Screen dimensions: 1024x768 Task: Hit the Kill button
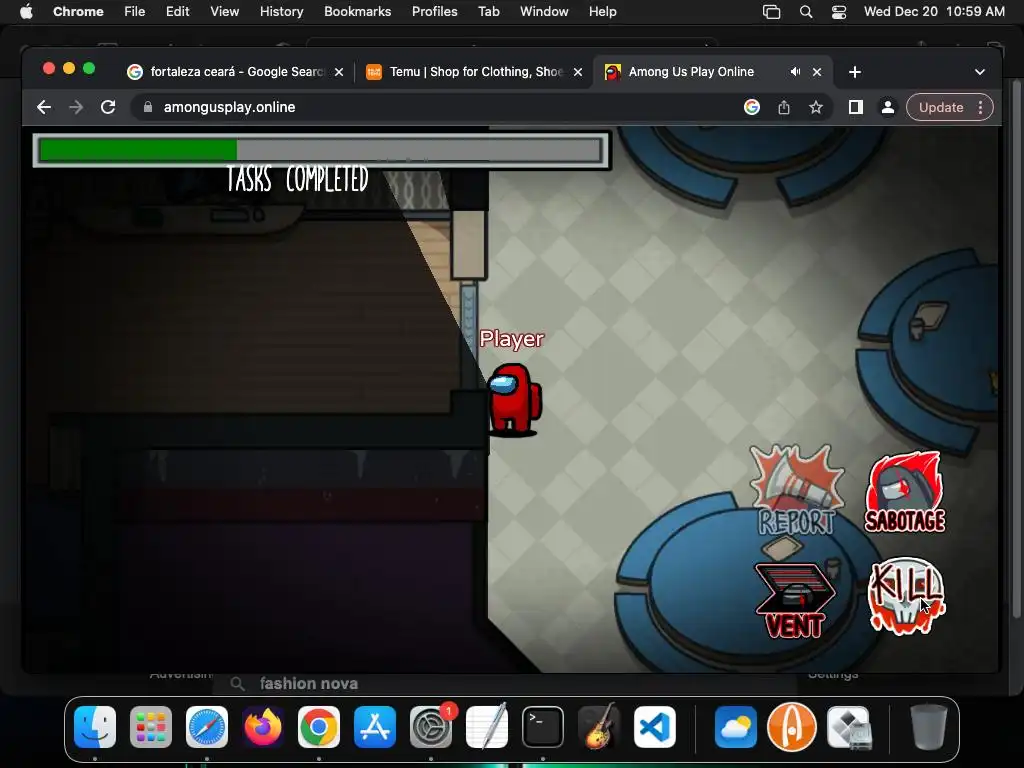tap(906, 595)
